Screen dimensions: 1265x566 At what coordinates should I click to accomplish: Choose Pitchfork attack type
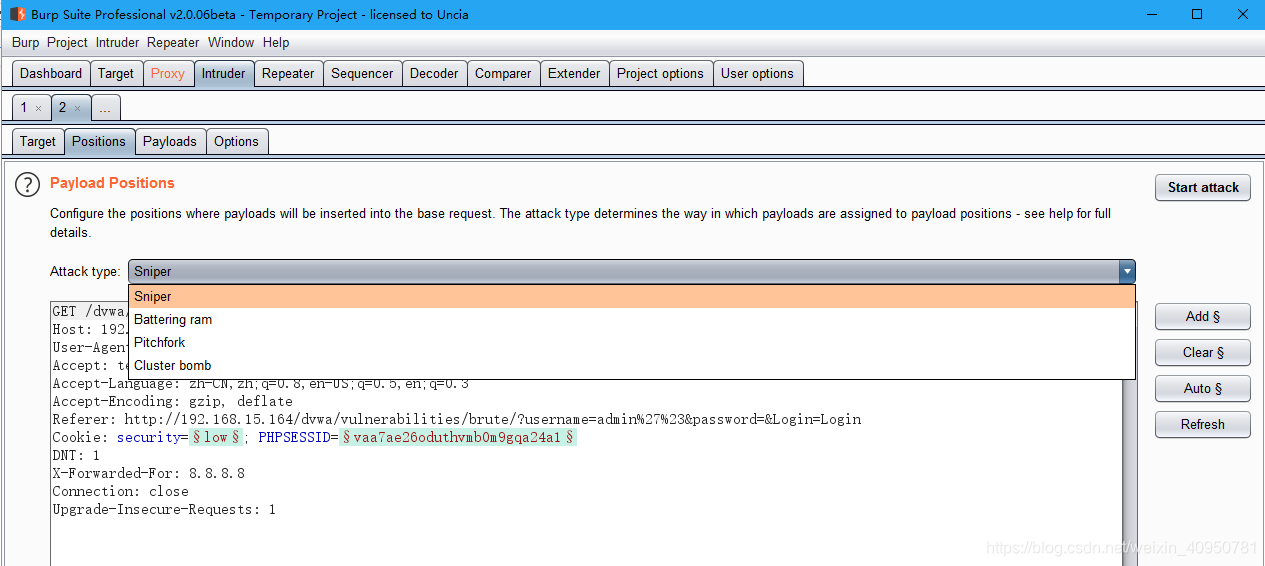click(x=632, y=342)
